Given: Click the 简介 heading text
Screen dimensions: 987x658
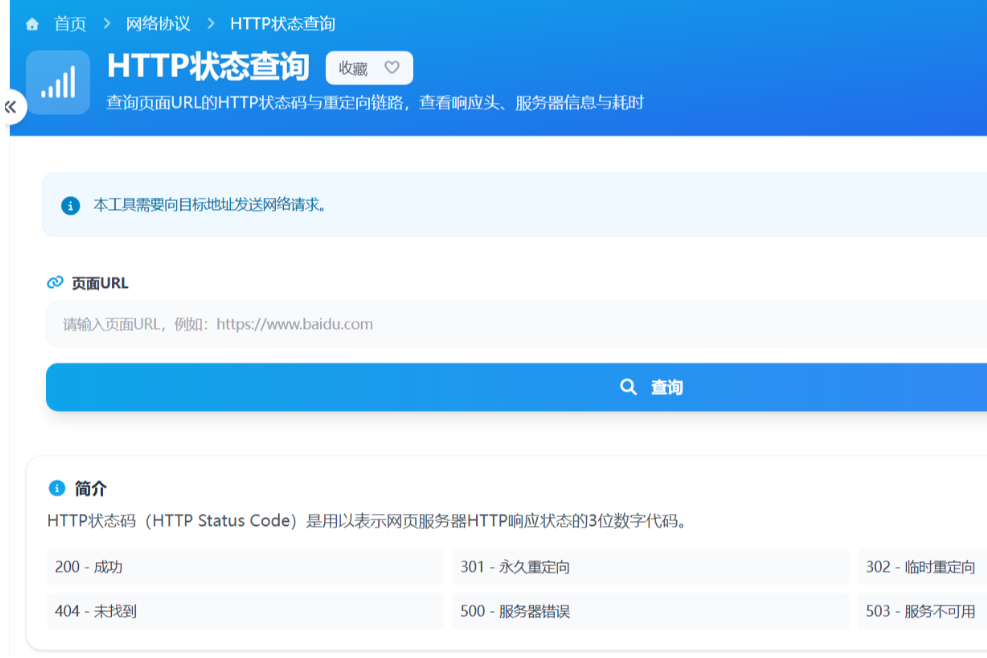Looking at the screenshot, I should click(x=91, y=489).
